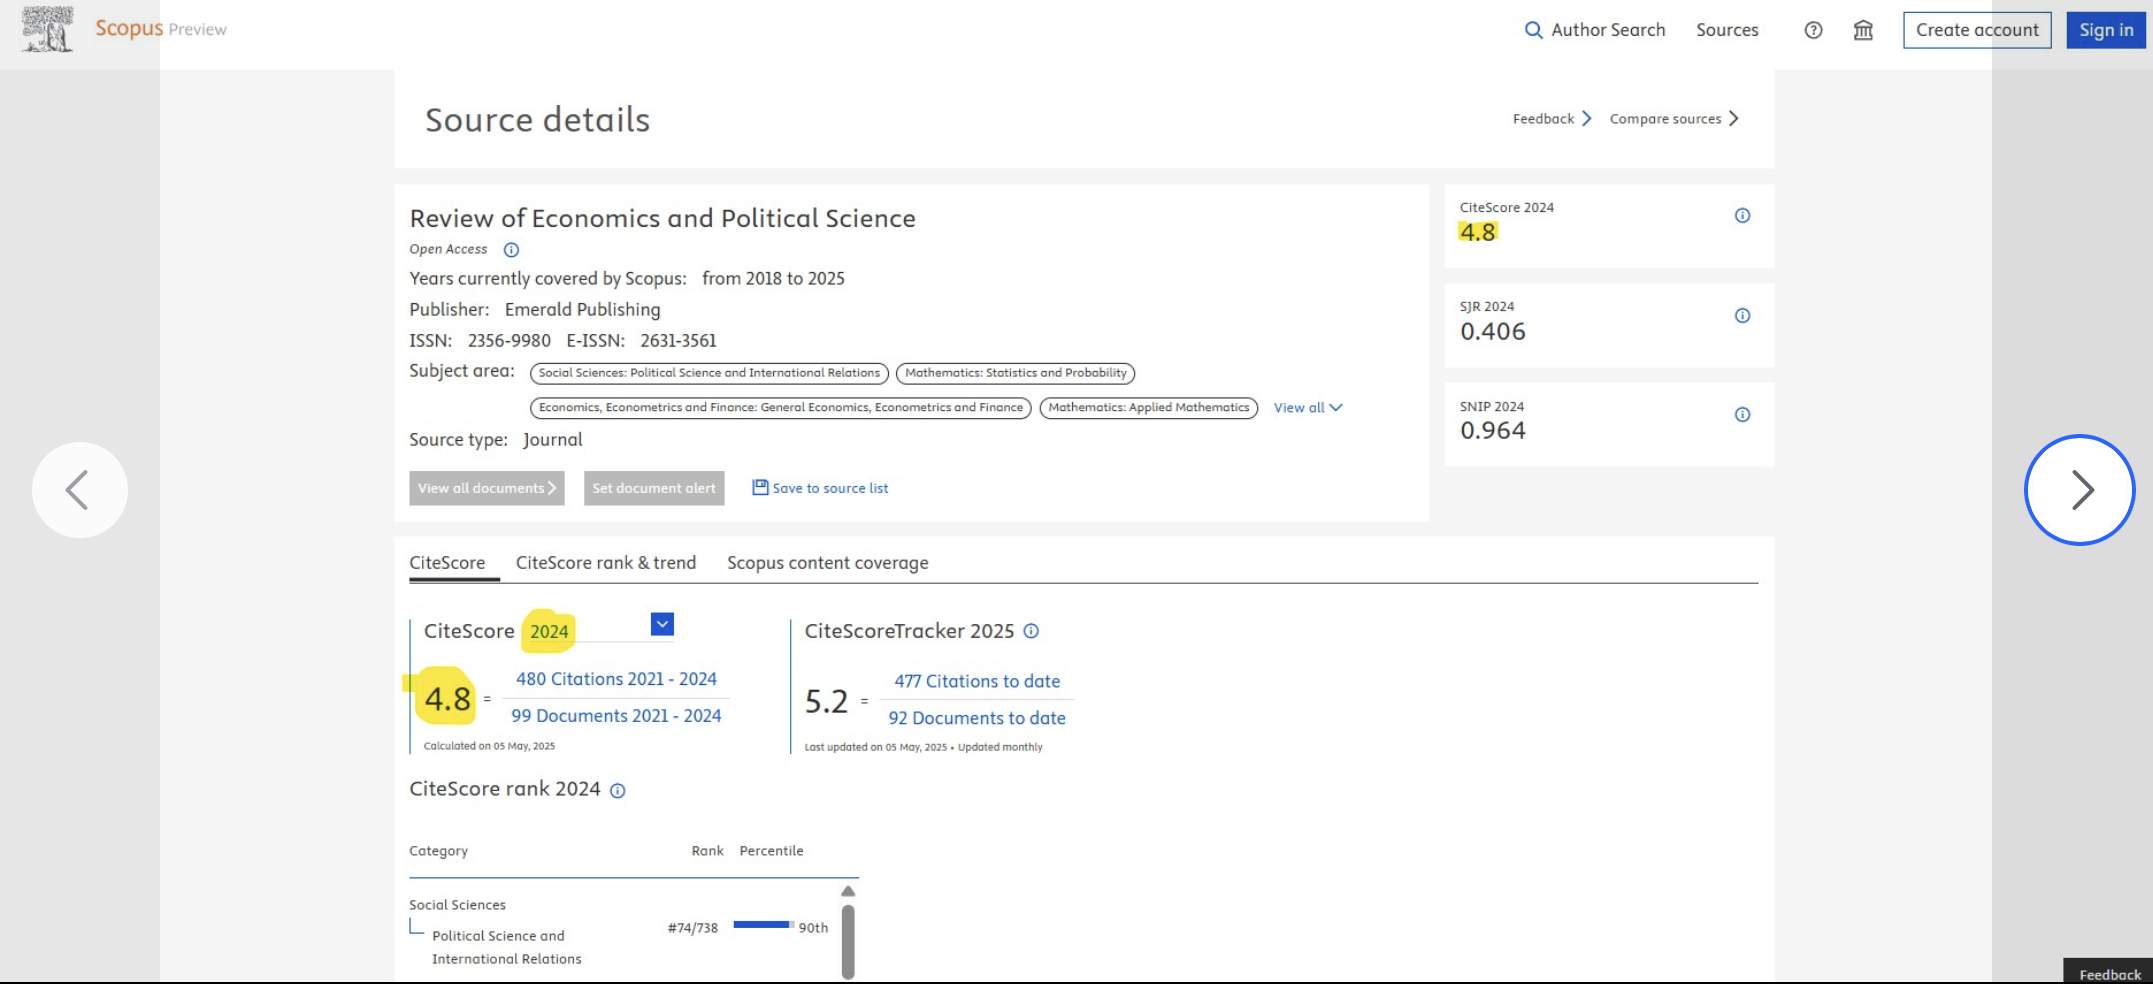The image size is (2153, 984).
Task: Click the CiteScoreTracker value 5.2
Action: coord(826,702)
